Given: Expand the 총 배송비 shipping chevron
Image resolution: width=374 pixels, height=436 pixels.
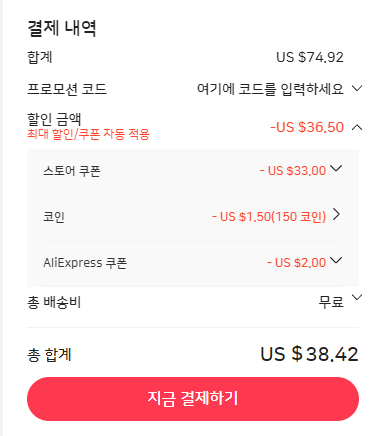Looking at the screenshot, I should (357, 297).
